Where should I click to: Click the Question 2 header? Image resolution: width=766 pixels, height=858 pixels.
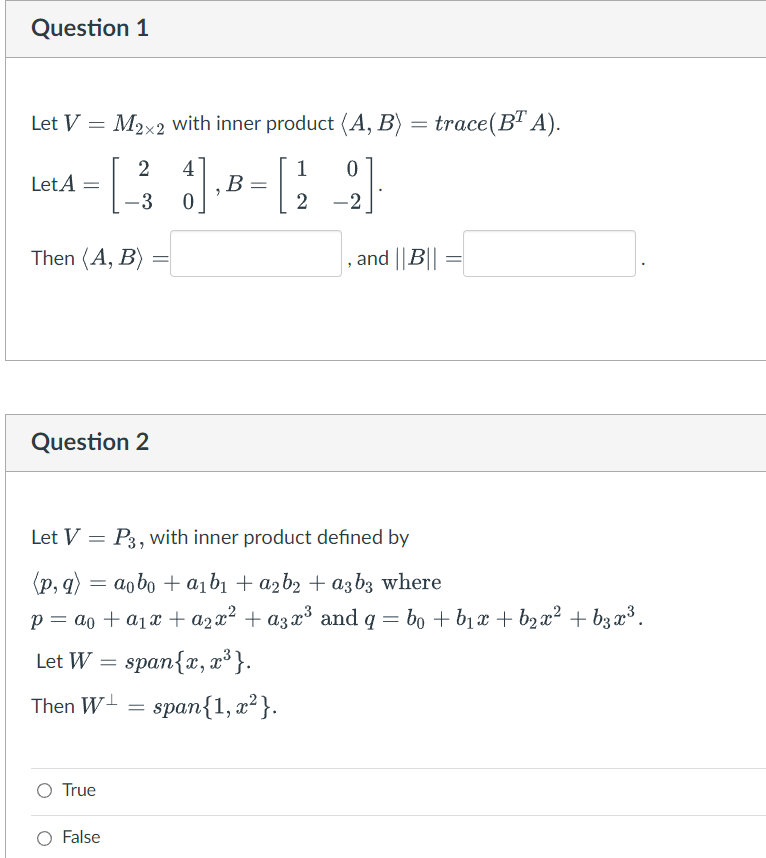pos(90,442)
